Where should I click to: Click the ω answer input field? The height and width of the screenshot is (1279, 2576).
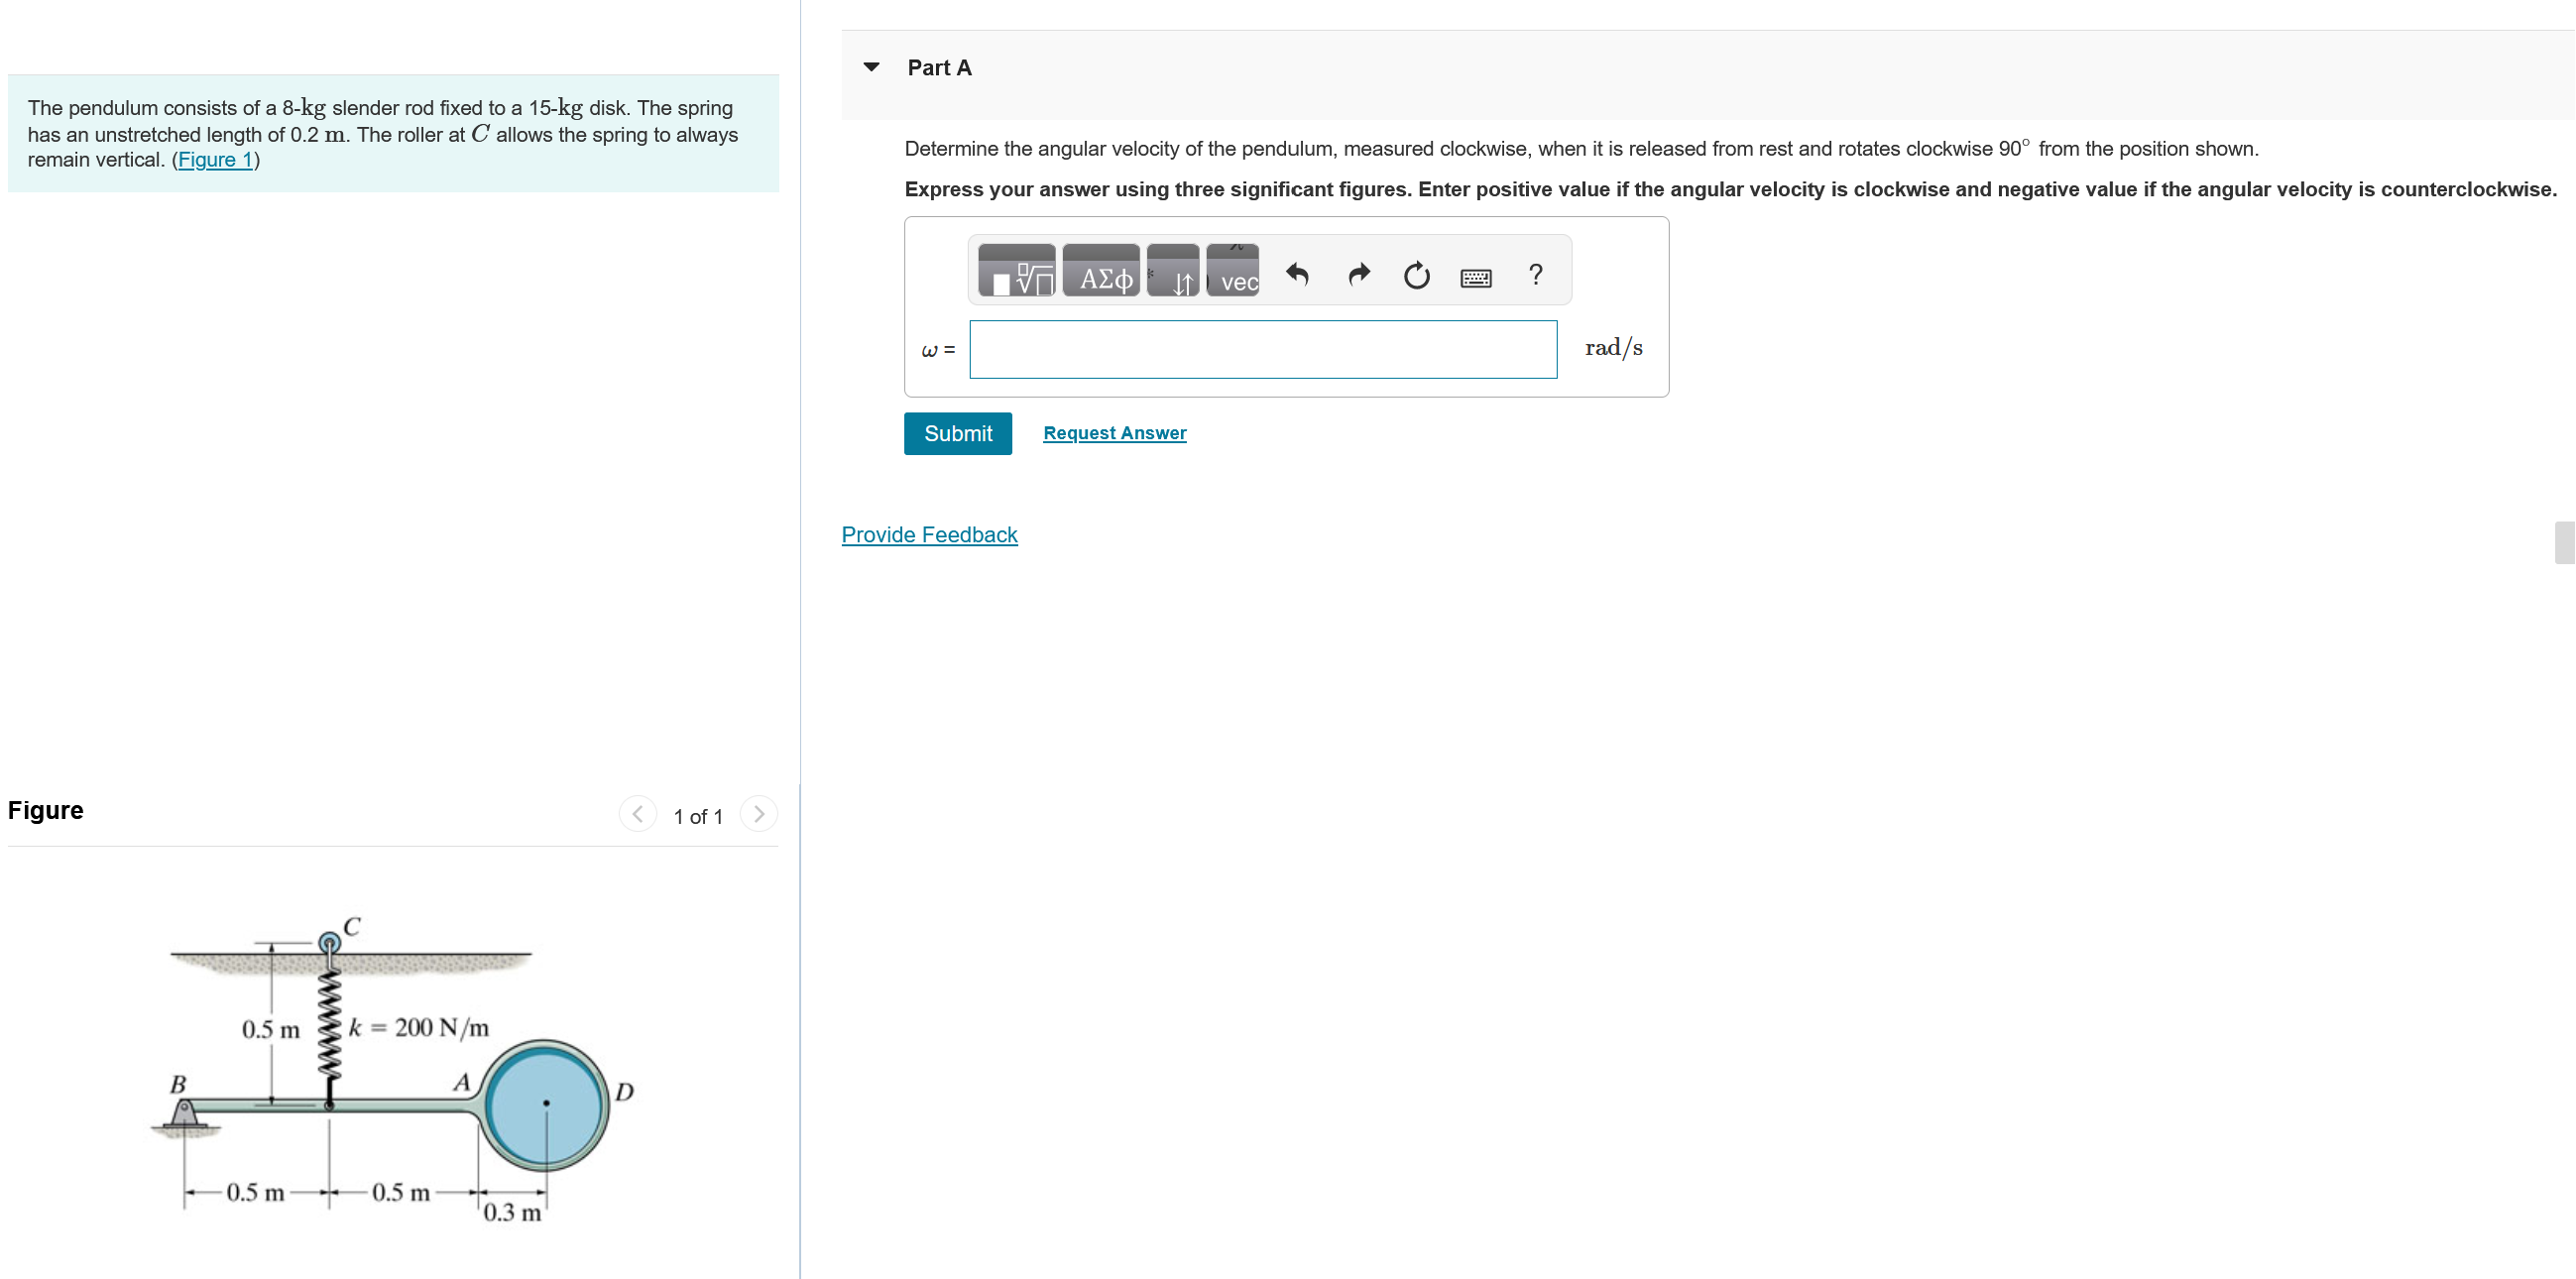1262,349
